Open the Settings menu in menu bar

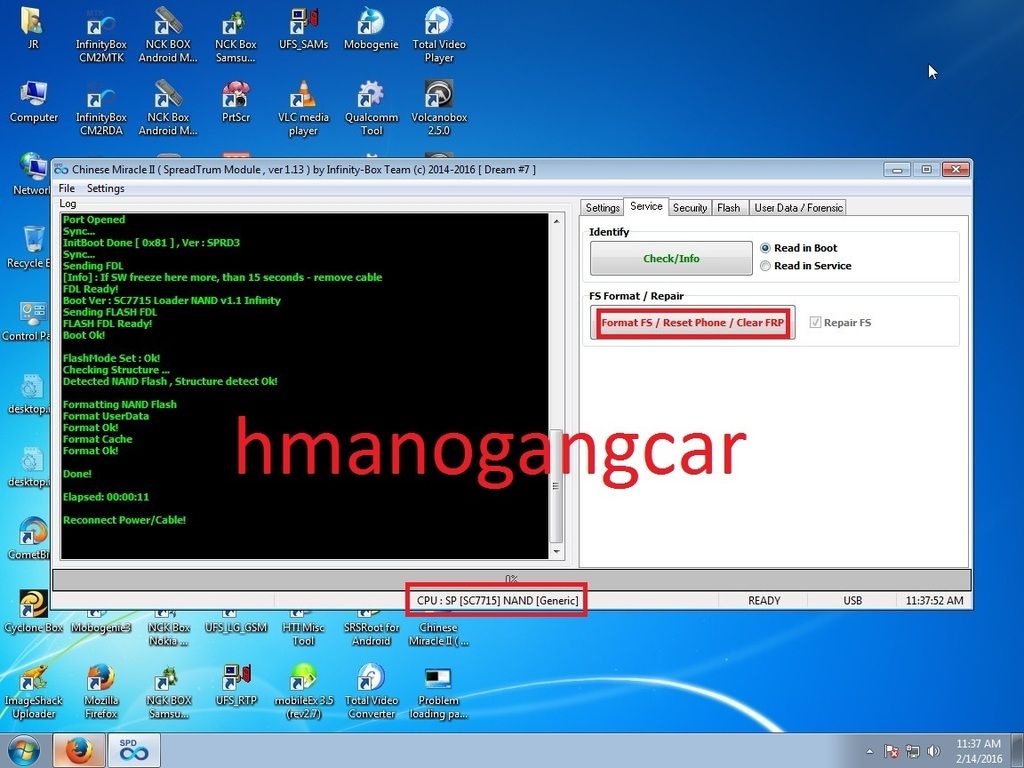click(x=105, y=188)
